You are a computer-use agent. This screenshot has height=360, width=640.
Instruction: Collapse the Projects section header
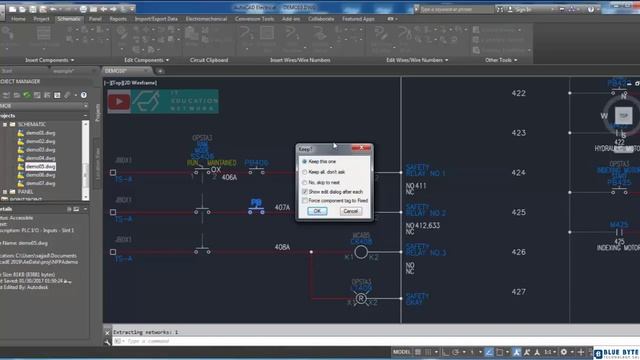tap(85, 116)
